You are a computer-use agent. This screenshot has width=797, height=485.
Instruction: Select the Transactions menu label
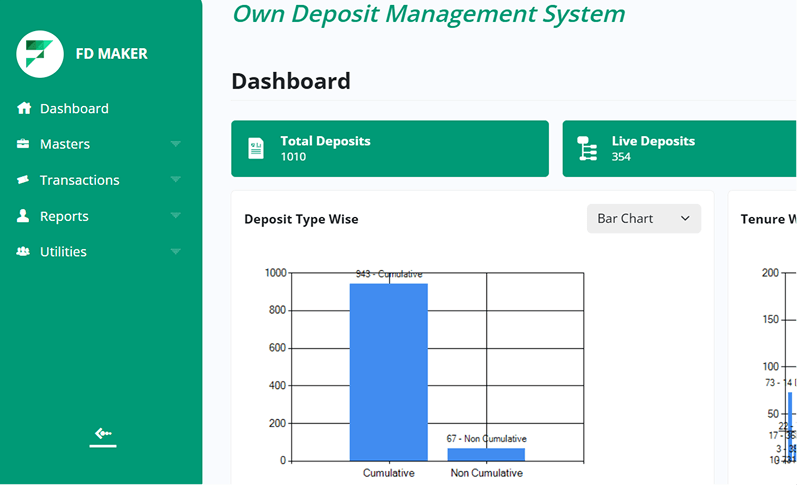(79, 180)
